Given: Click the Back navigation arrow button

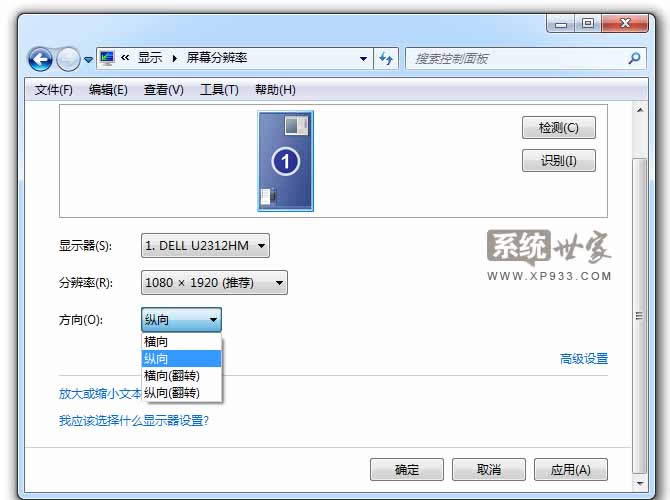Looking at the screenshot, I should point(40,59).
